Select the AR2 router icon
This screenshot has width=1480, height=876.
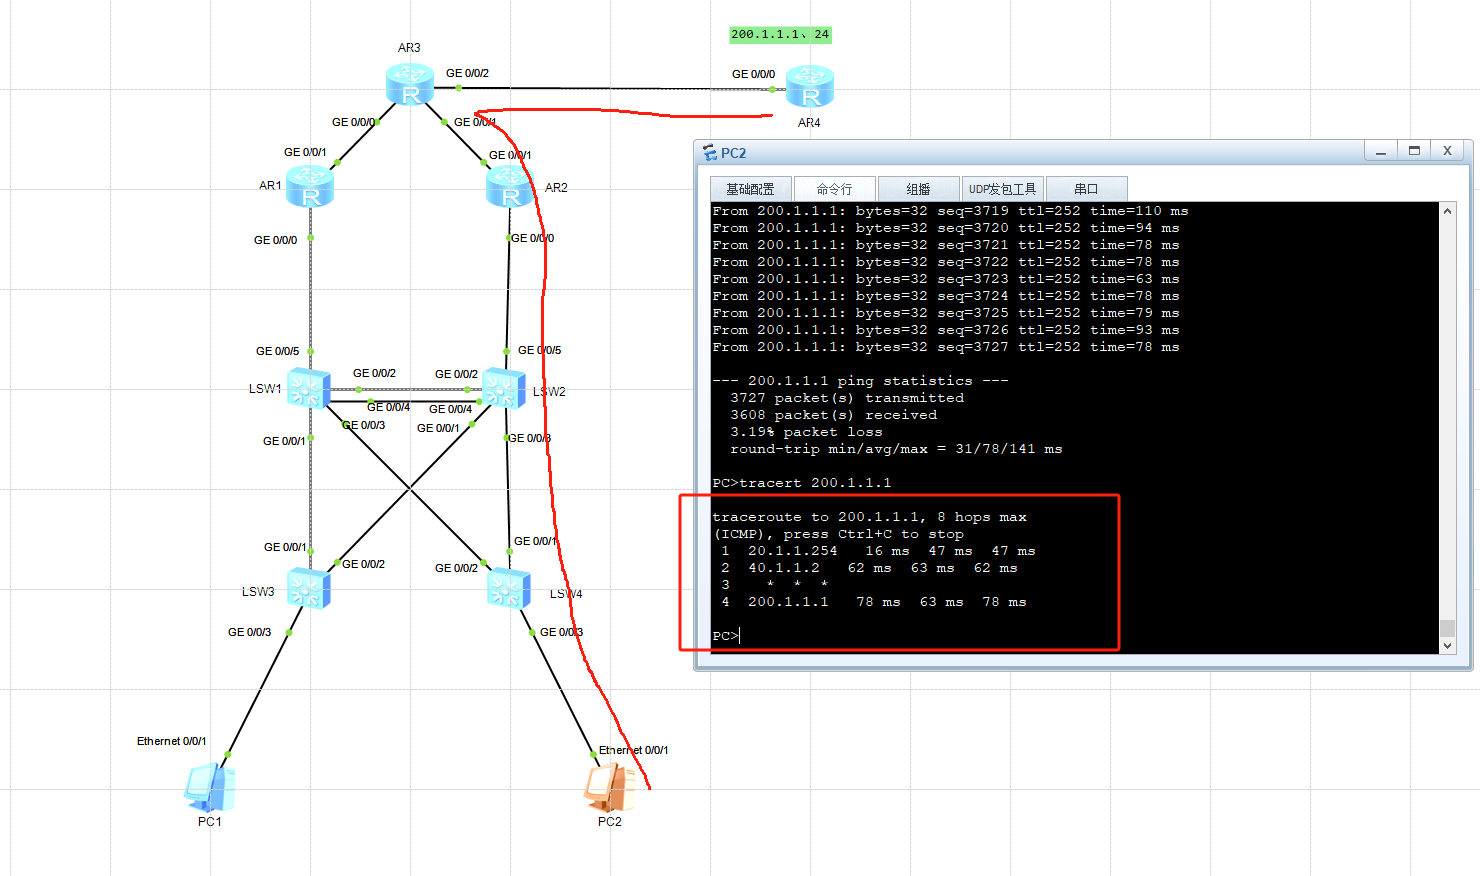[510, 187]
